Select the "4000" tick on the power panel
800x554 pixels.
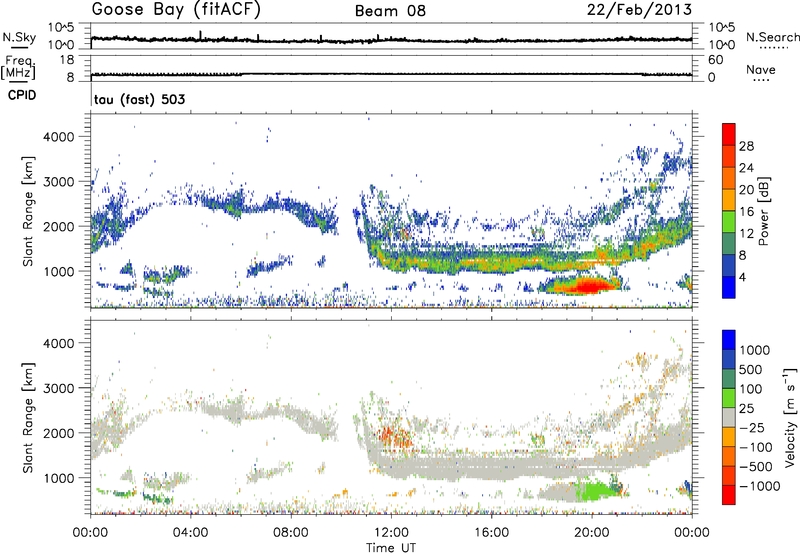click(58, 137)
